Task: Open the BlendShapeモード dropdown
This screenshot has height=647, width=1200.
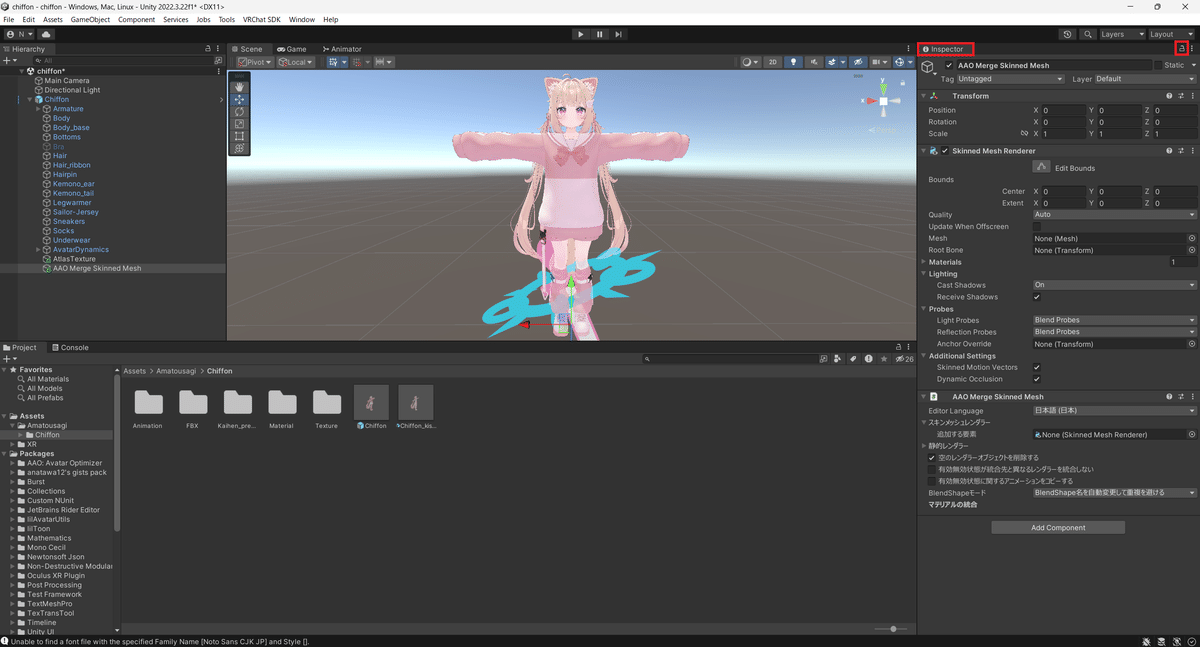Action: click(x=1114, y=493)
